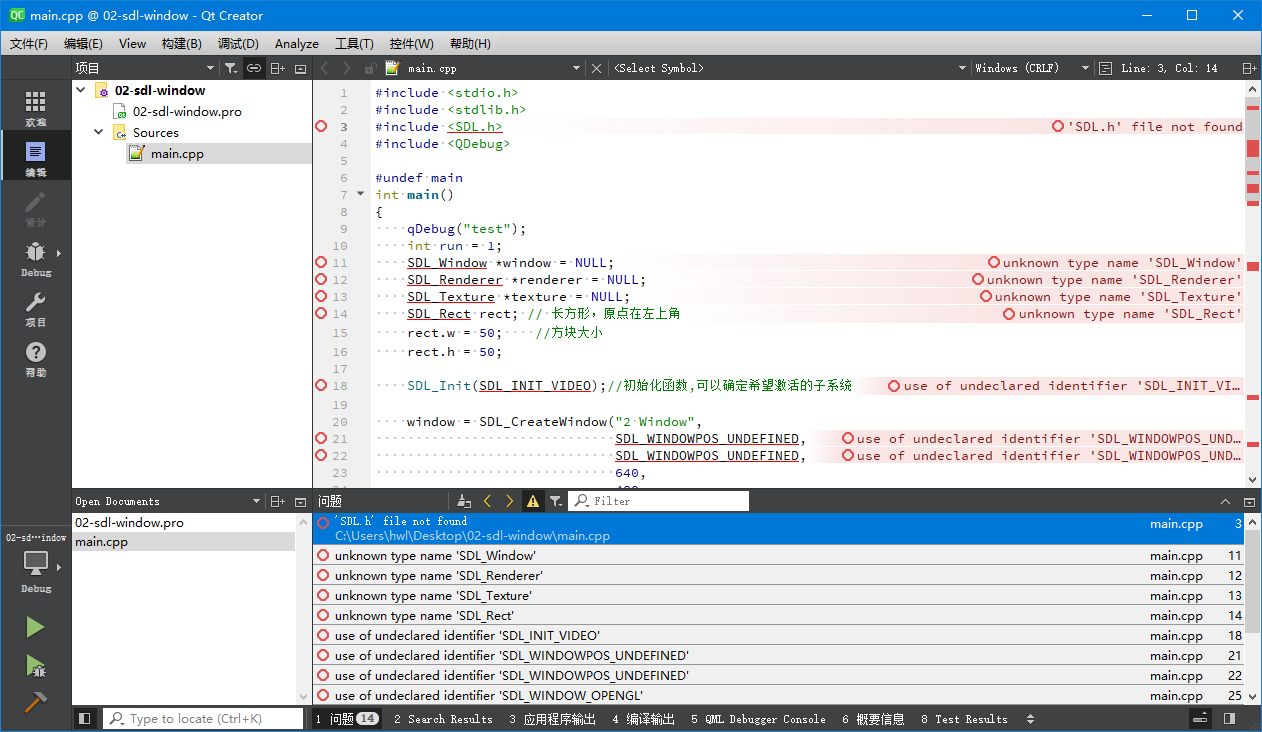Click the Line: 3, Col: 14 indicator
The image size is (1262, 732).
pos(1169,68)
